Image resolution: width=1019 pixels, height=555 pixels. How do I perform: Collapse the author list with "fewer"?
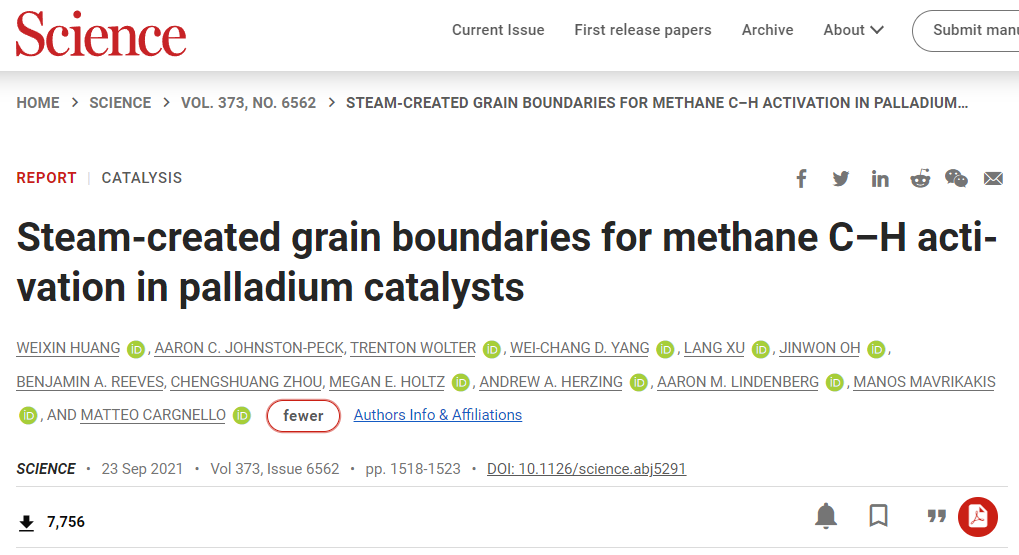click(x=303, y=416)
